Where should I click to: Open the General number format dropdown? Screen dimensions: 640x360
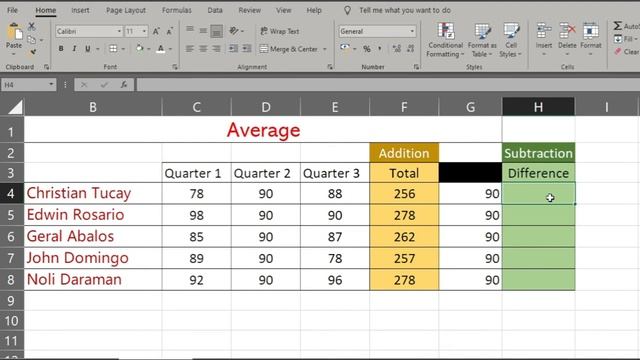click(x=412, y=31)
